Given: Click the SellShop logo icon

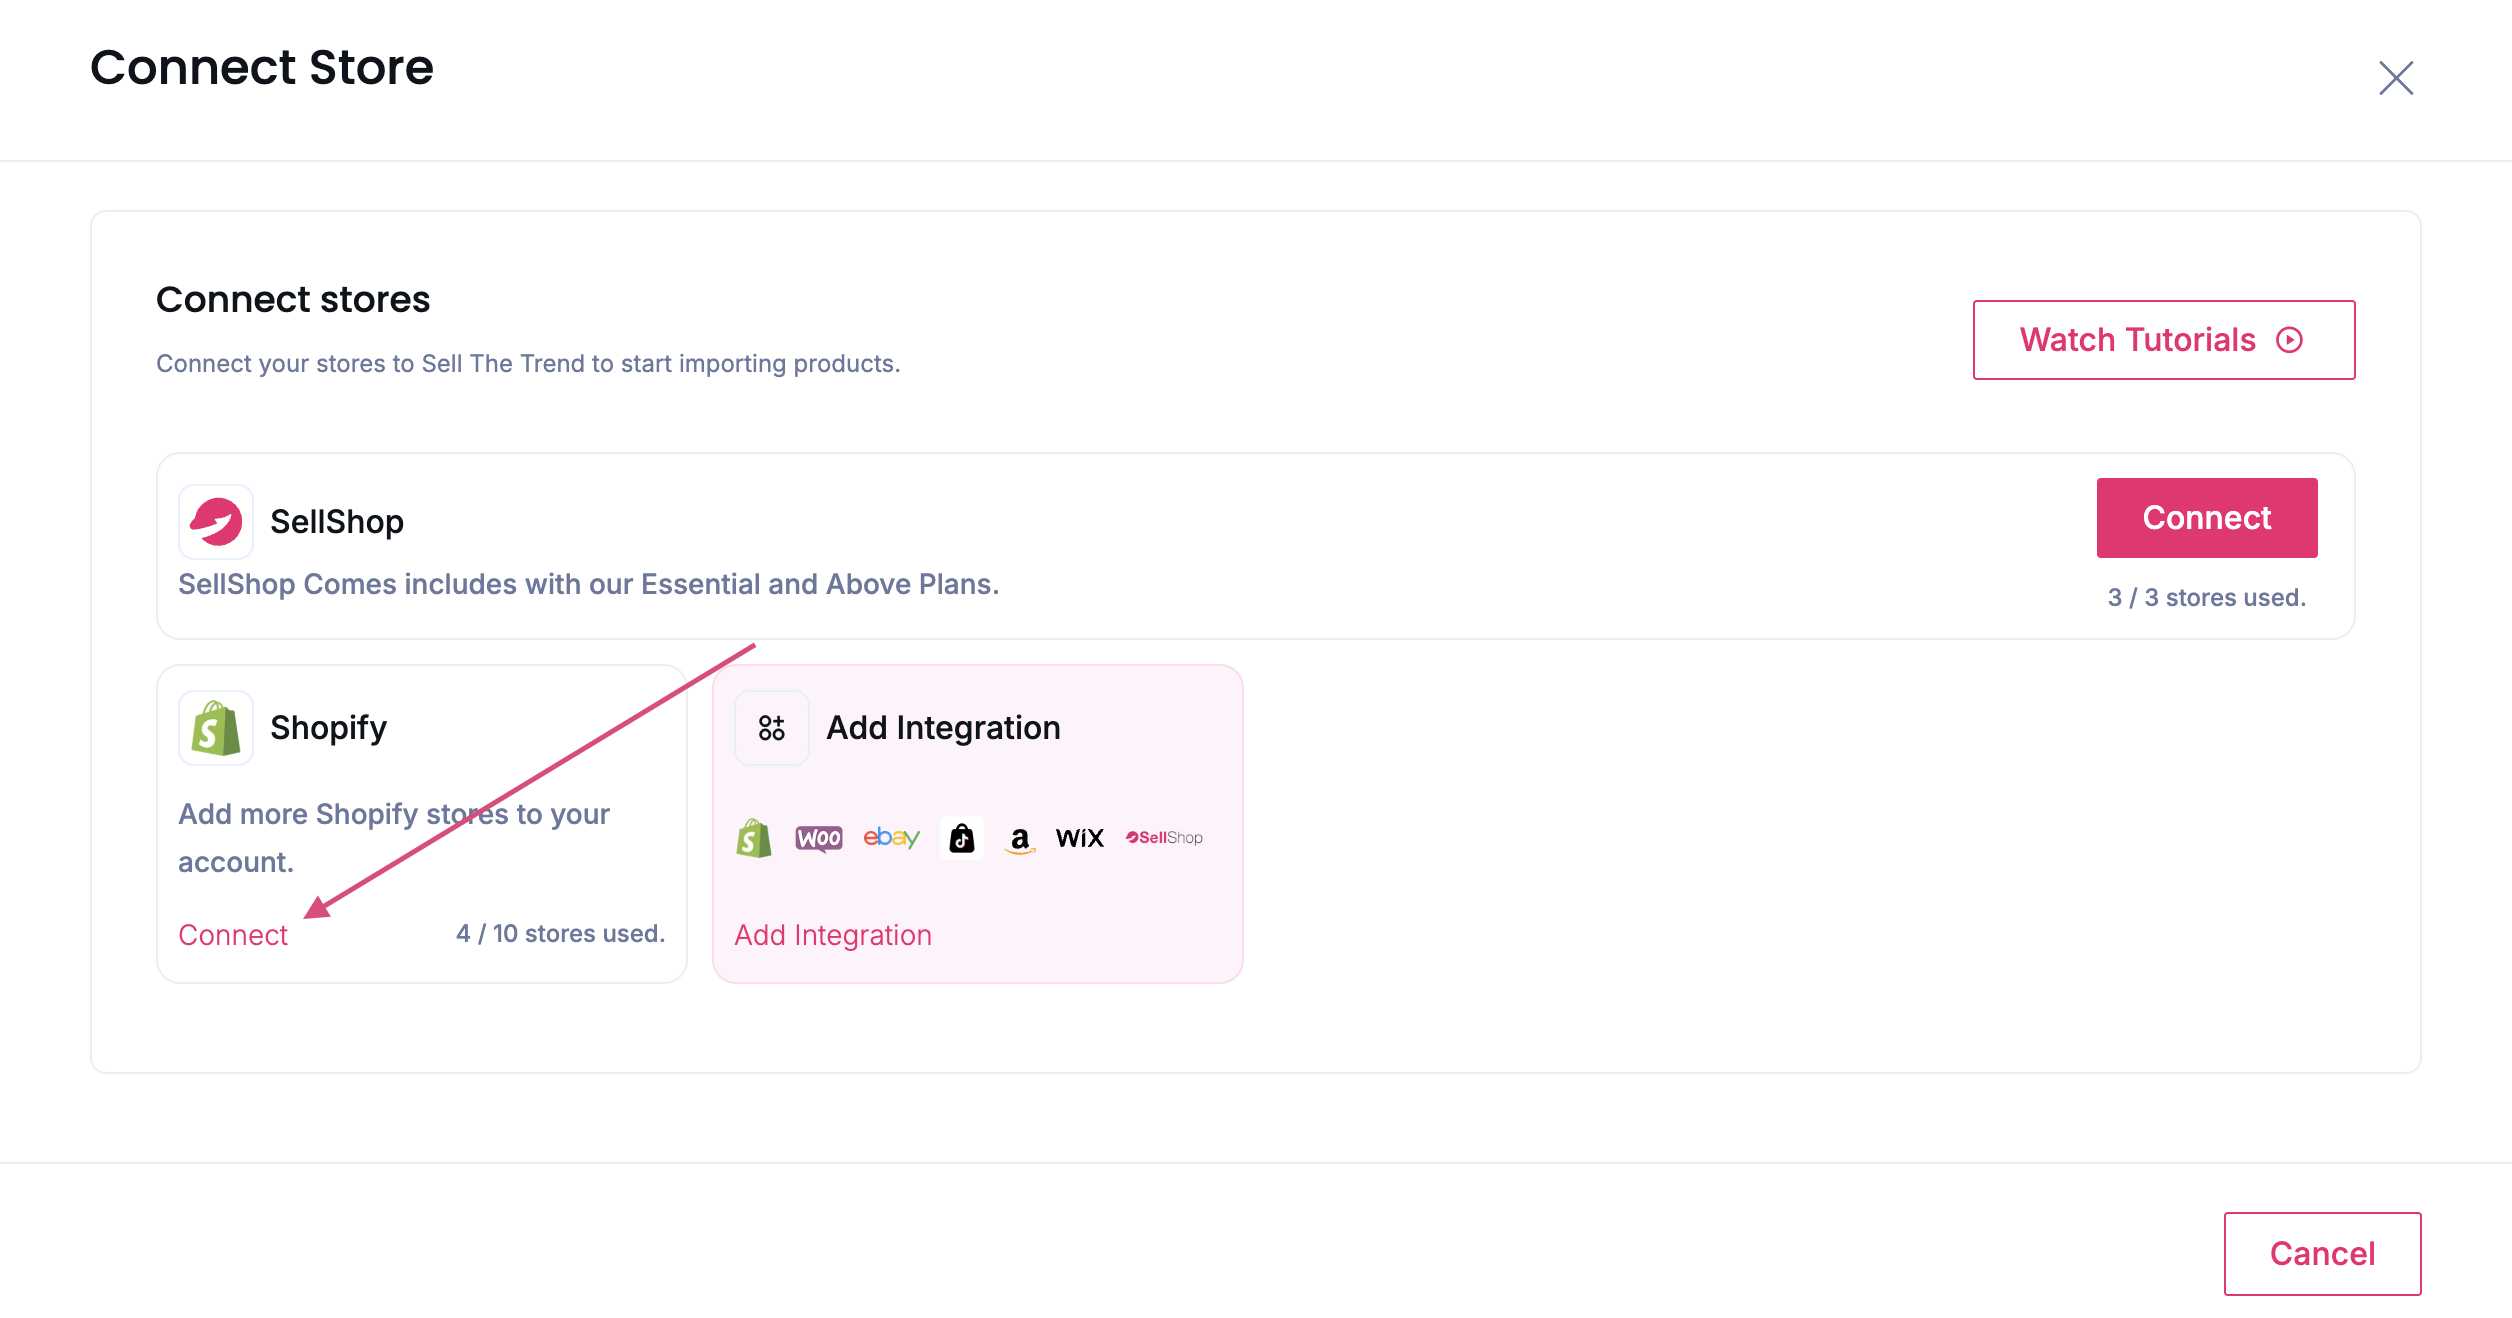Looking at the screenshot, I should pyautogui.click(x=216, y=522).
